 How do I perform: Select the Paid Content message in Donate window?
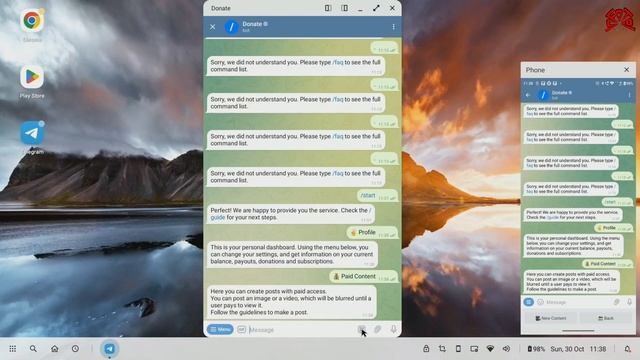click(x=363, y=276)
